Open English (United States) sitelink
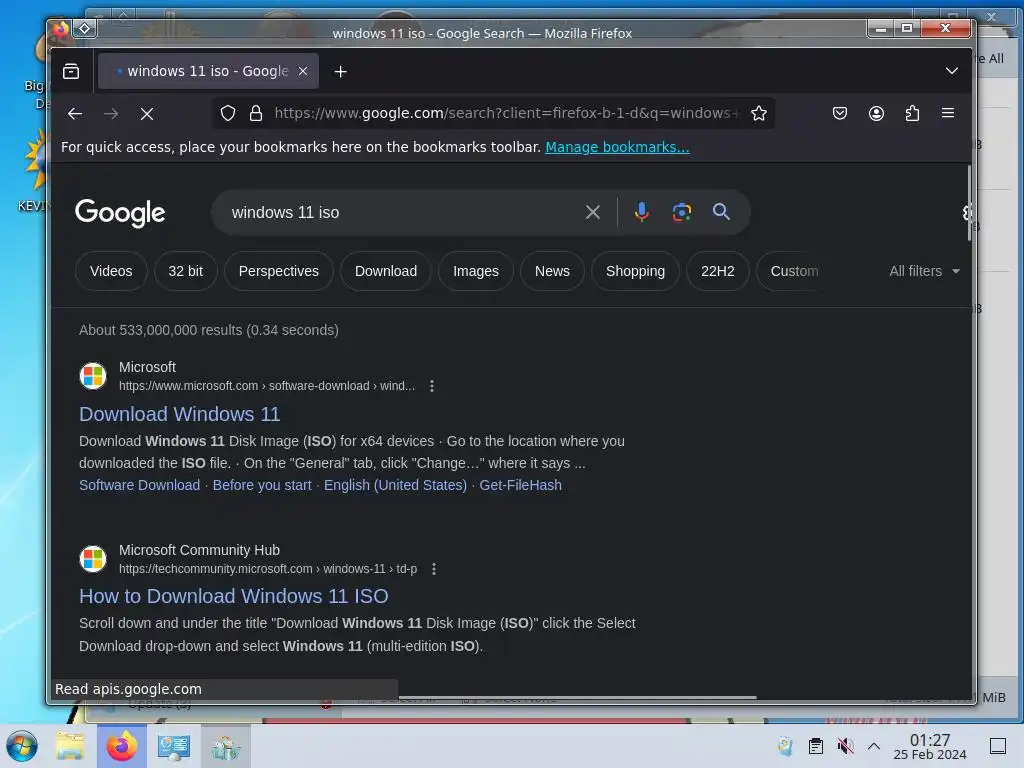1024x768 pixels. click(x=396, y=485)
